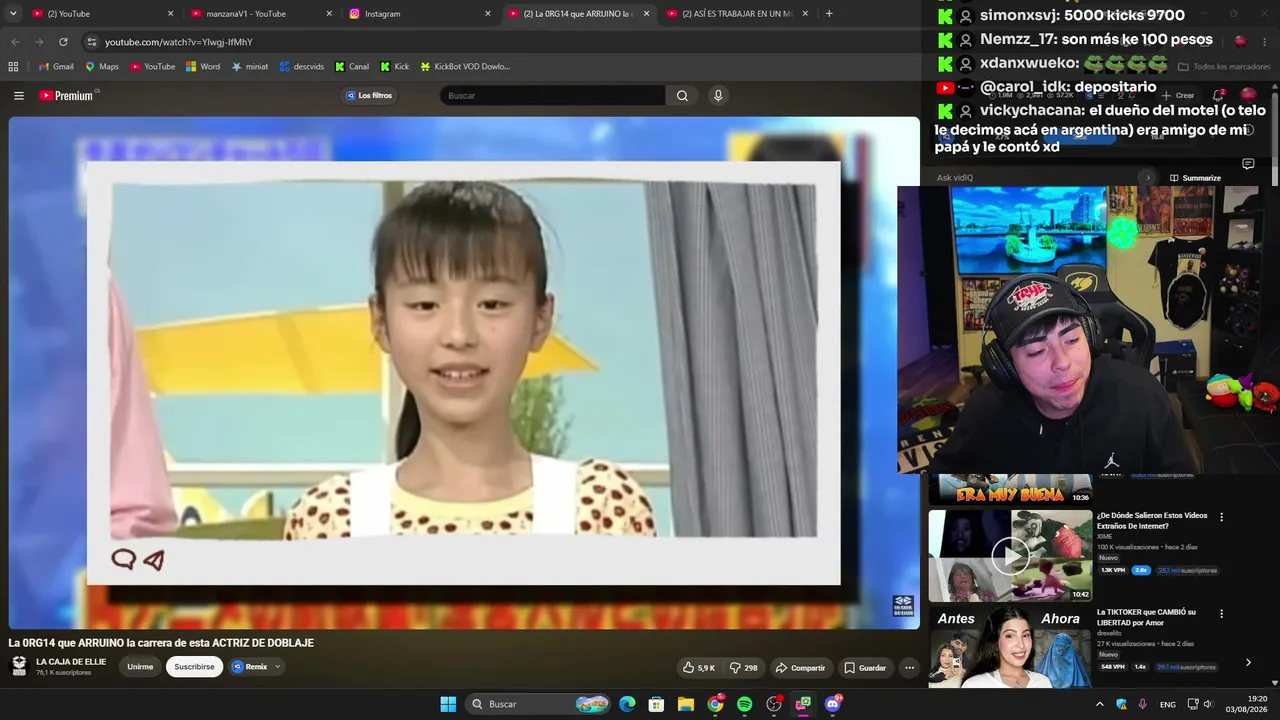
Task: Click the Summarize button
Action: [1195, 178]
